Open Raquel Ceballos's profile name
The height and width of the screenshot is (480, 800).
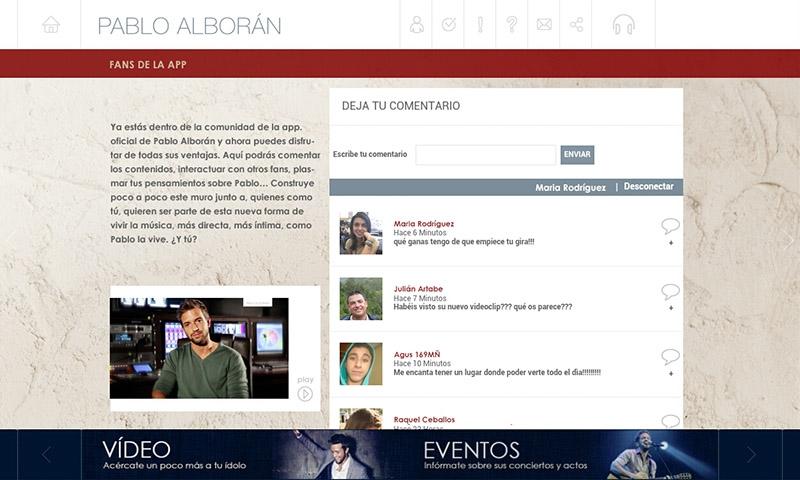click(424, 419)
